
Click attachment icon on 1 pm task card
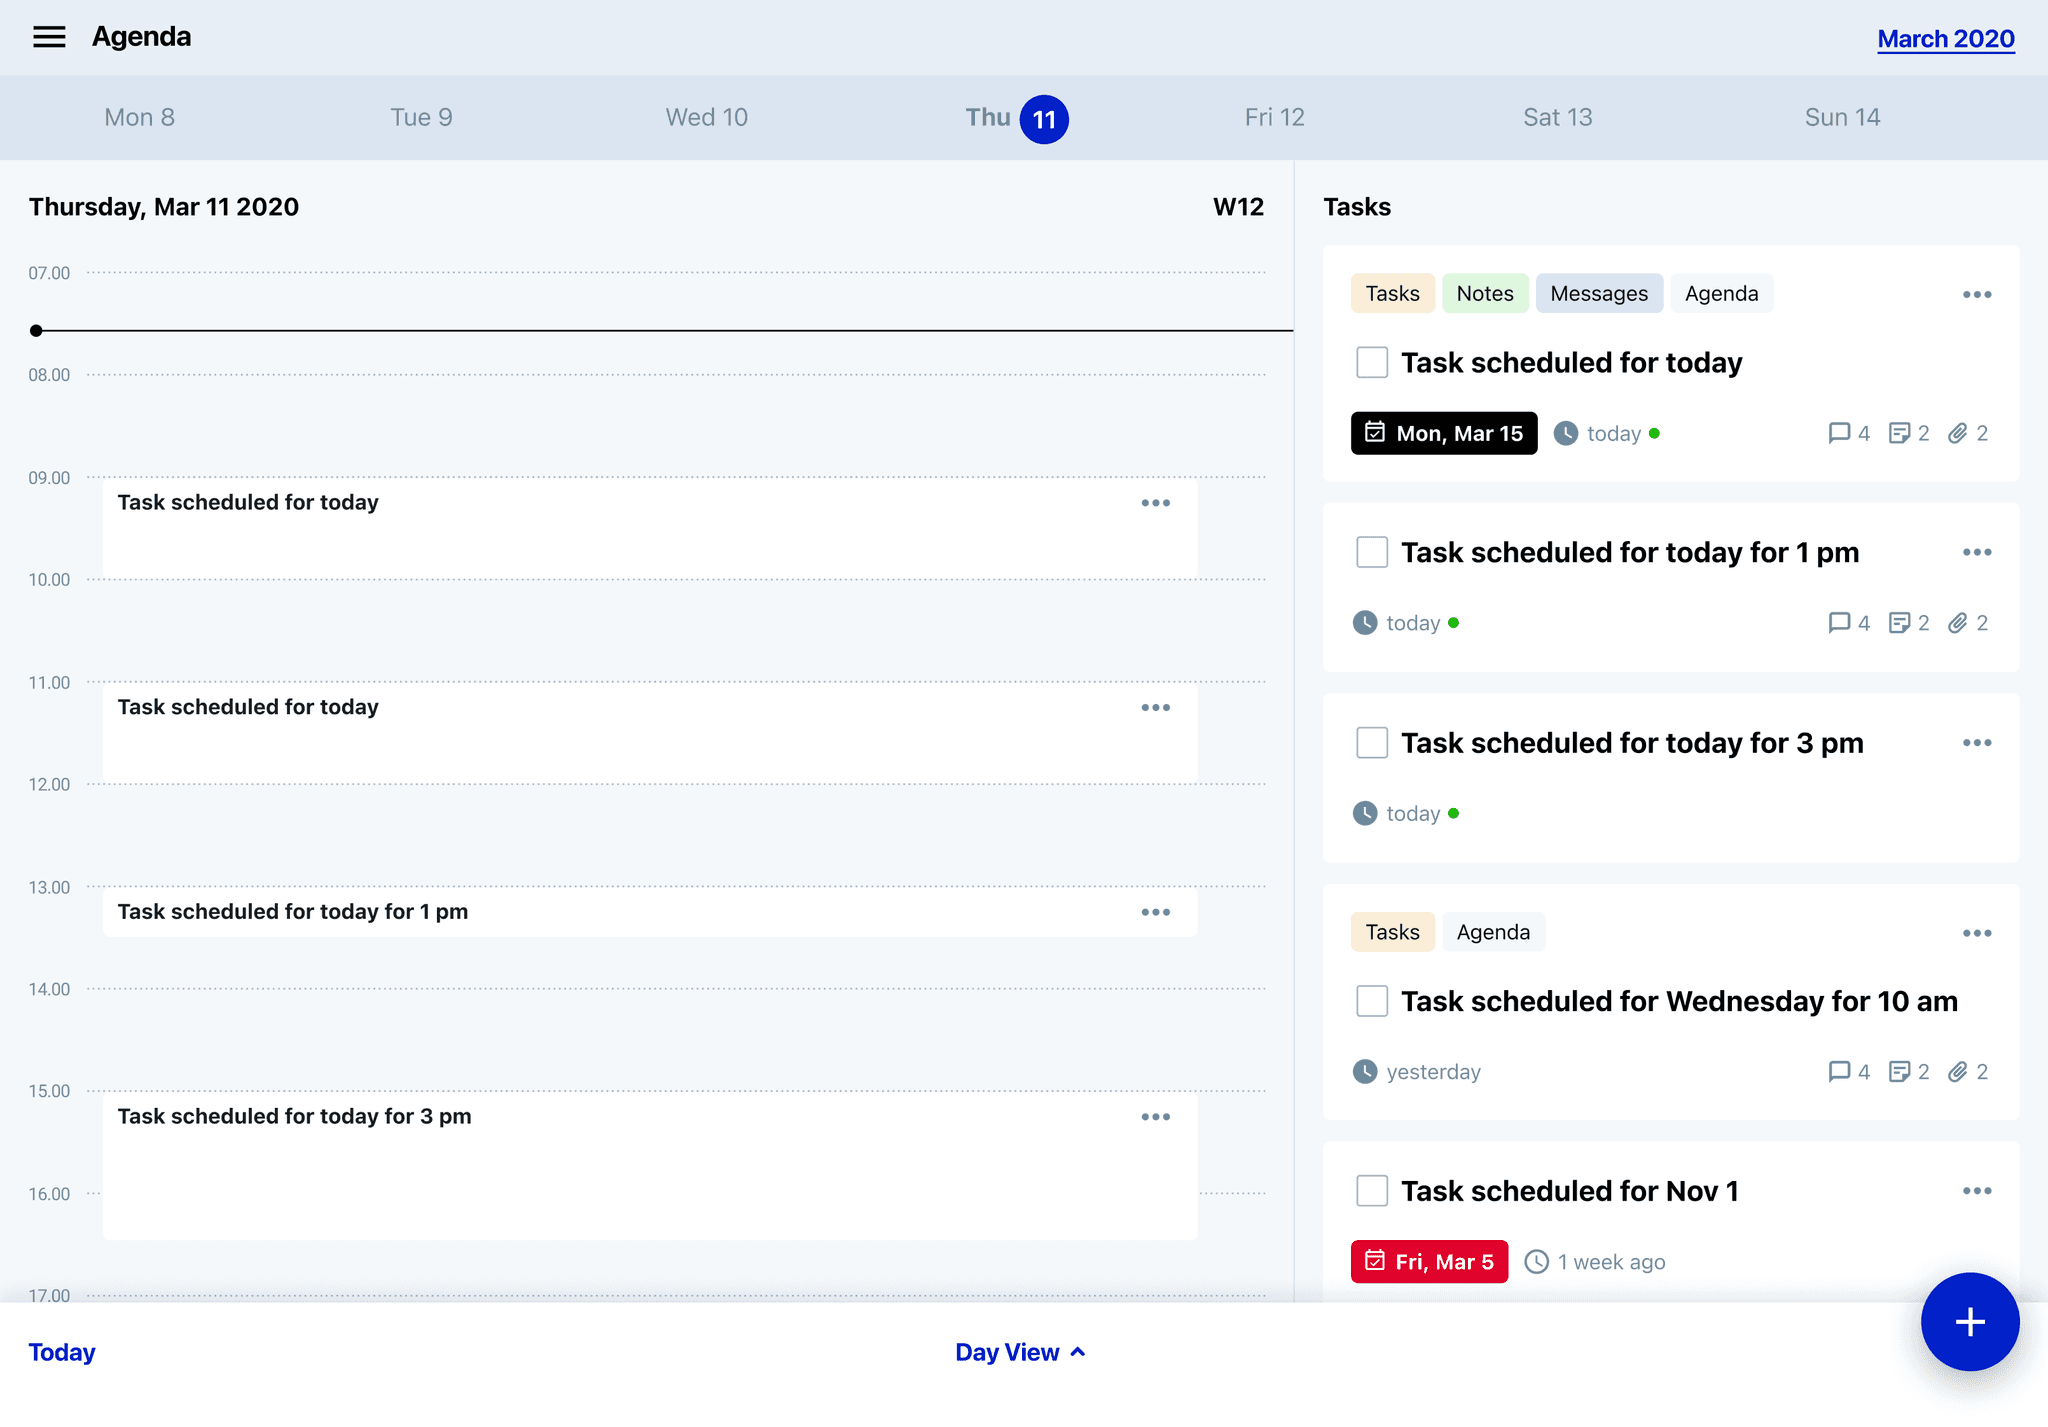coord(1957,623)
